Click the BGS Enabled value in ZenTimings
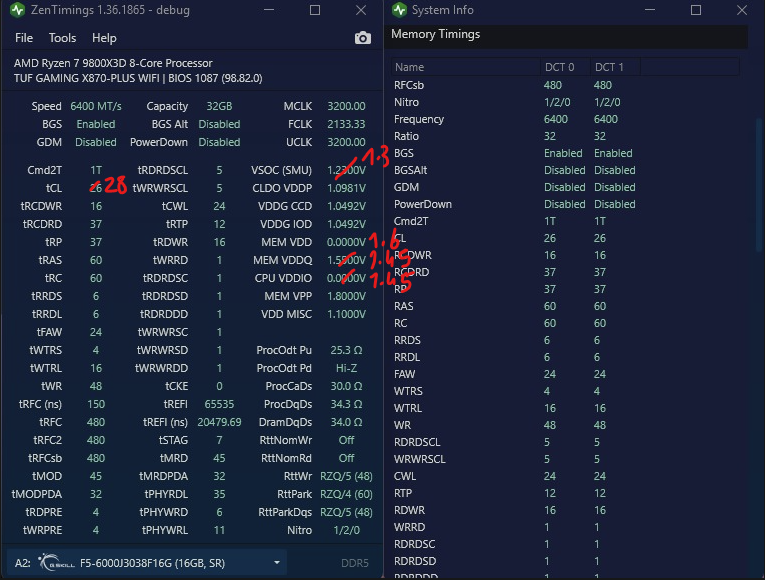Viewport: 765px width, 580px height. pyautogui.click(x=96, y=124)
